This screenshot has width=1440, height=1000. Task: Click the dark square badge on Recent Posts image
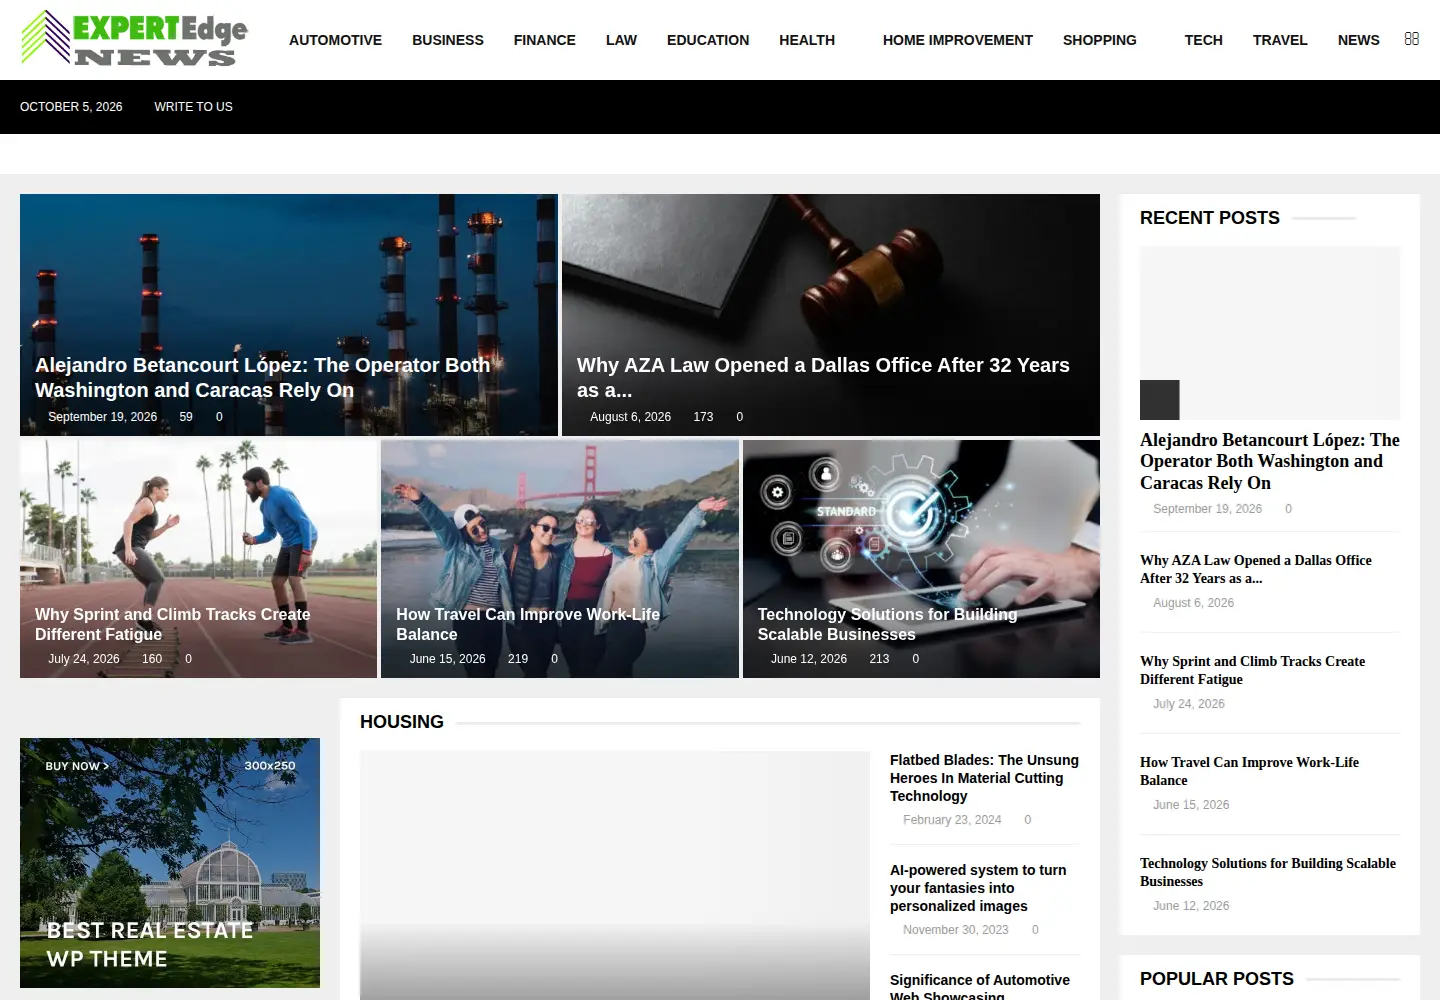[x=1160, y=400]
